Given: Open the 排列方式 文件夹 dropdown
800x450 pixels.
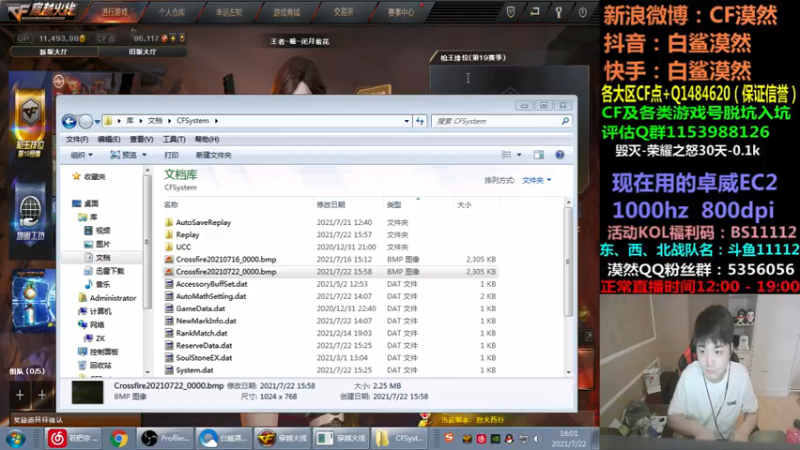Looking at the screenshot, I should (x=536, y=180).
